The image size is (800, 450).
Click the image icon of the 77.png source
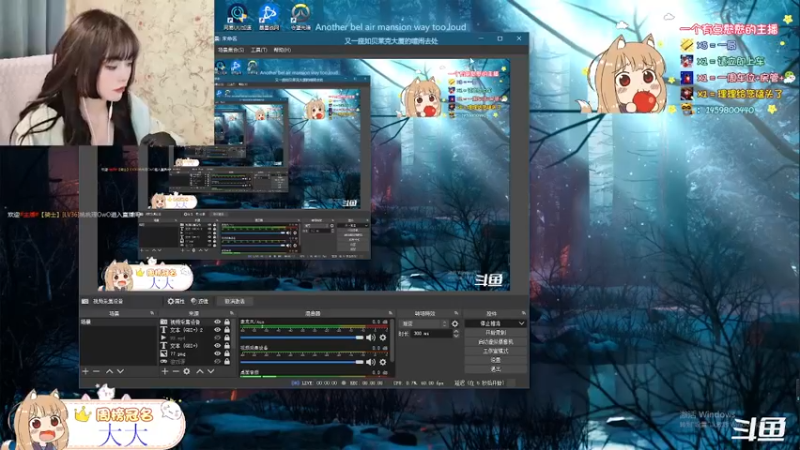[x=164, y=354]
